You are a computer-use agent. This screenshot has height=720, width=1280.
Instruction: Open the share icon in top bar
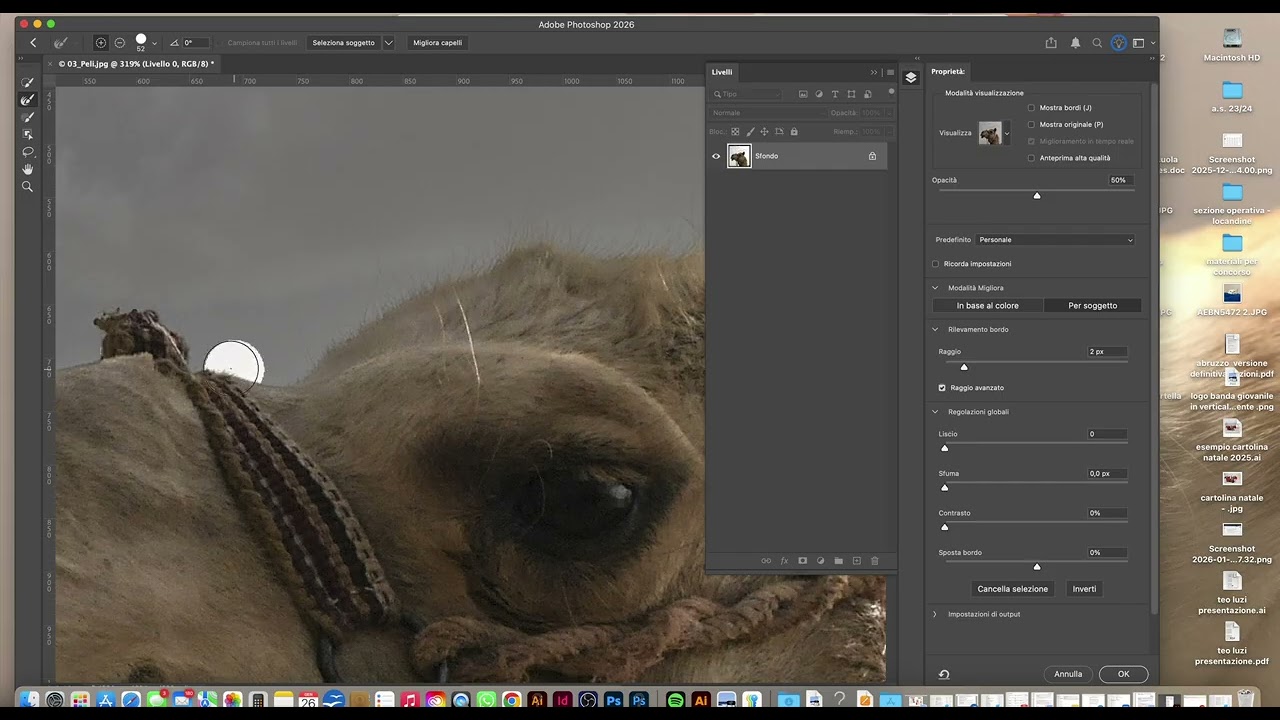click(x=1051, y=43)
